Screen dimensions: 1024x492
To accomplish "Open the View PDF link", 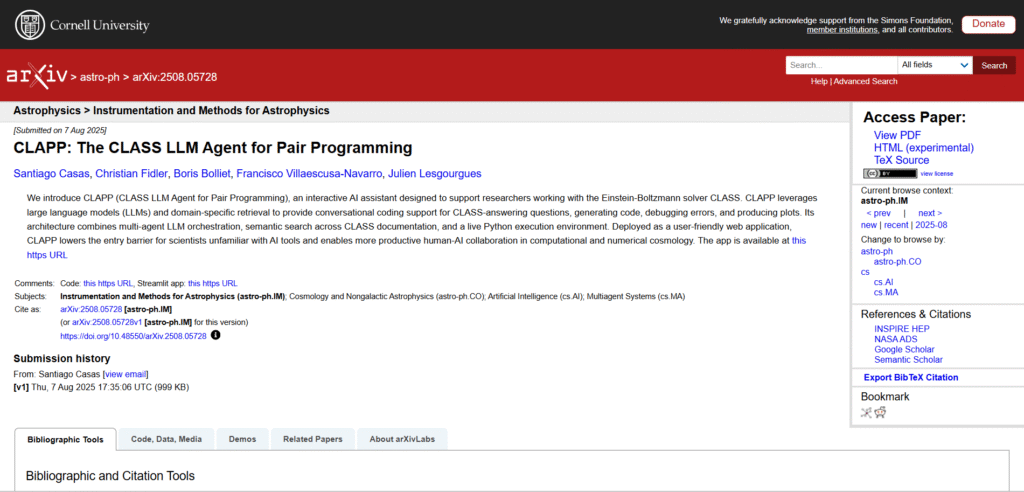I will [897, 135].
